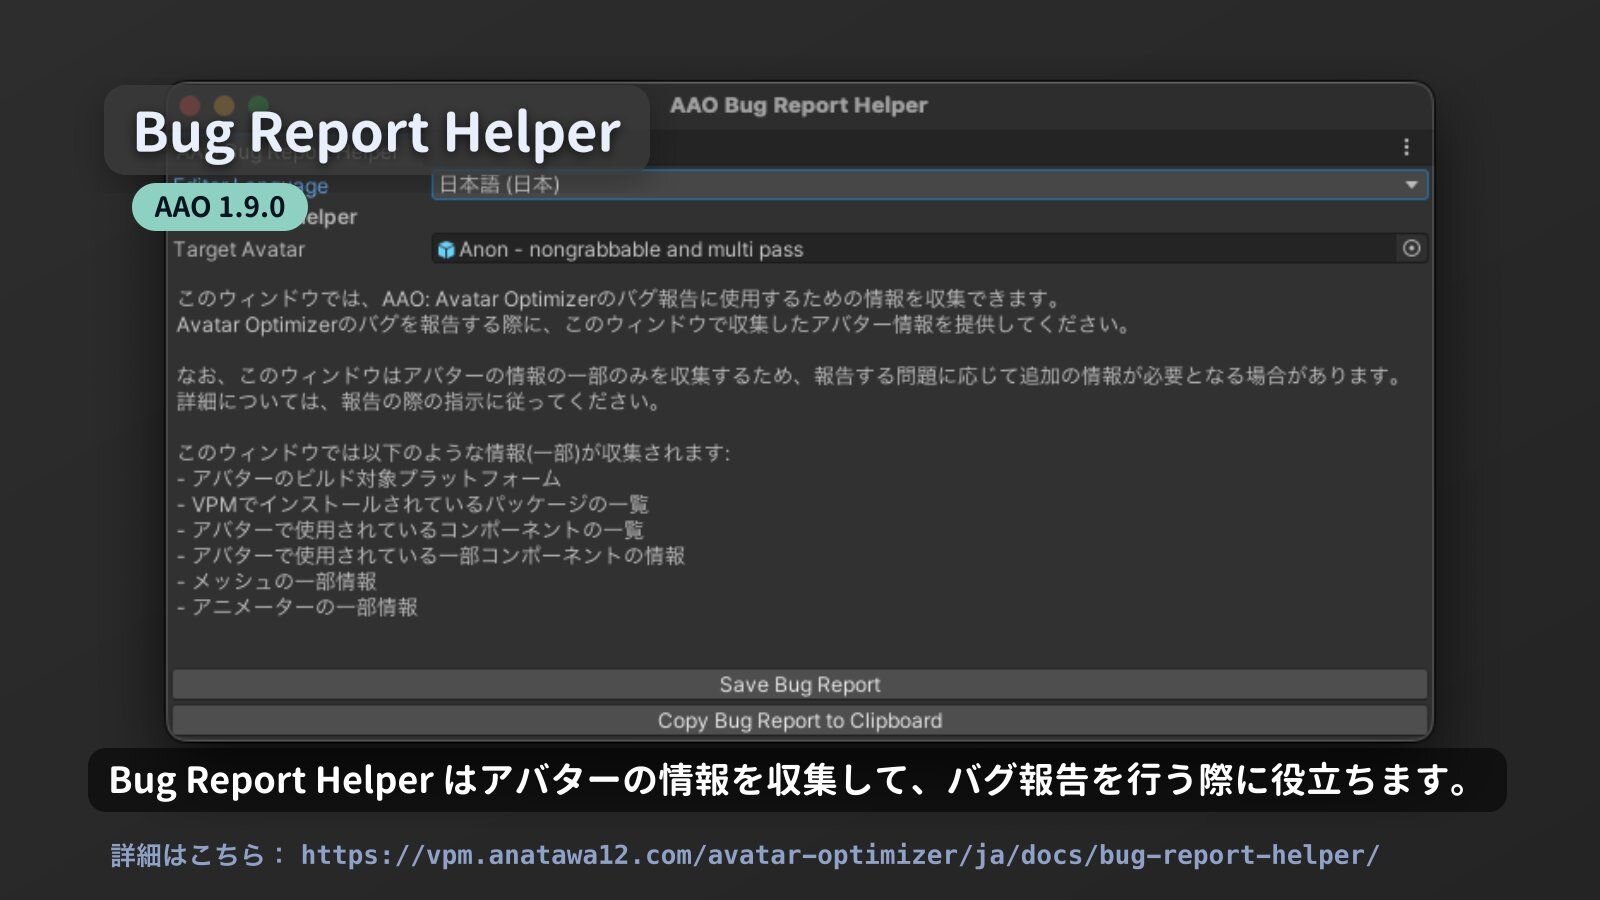The image size is (1600, 900).
Task: Open the three-dot window options menu
Action: click(1406, 147)
